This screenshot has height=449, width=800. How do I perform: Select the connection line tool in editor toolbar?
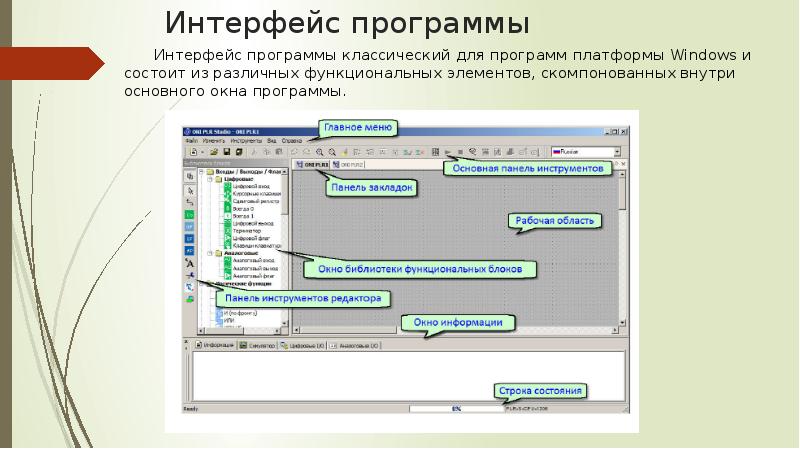click(189, 201)
